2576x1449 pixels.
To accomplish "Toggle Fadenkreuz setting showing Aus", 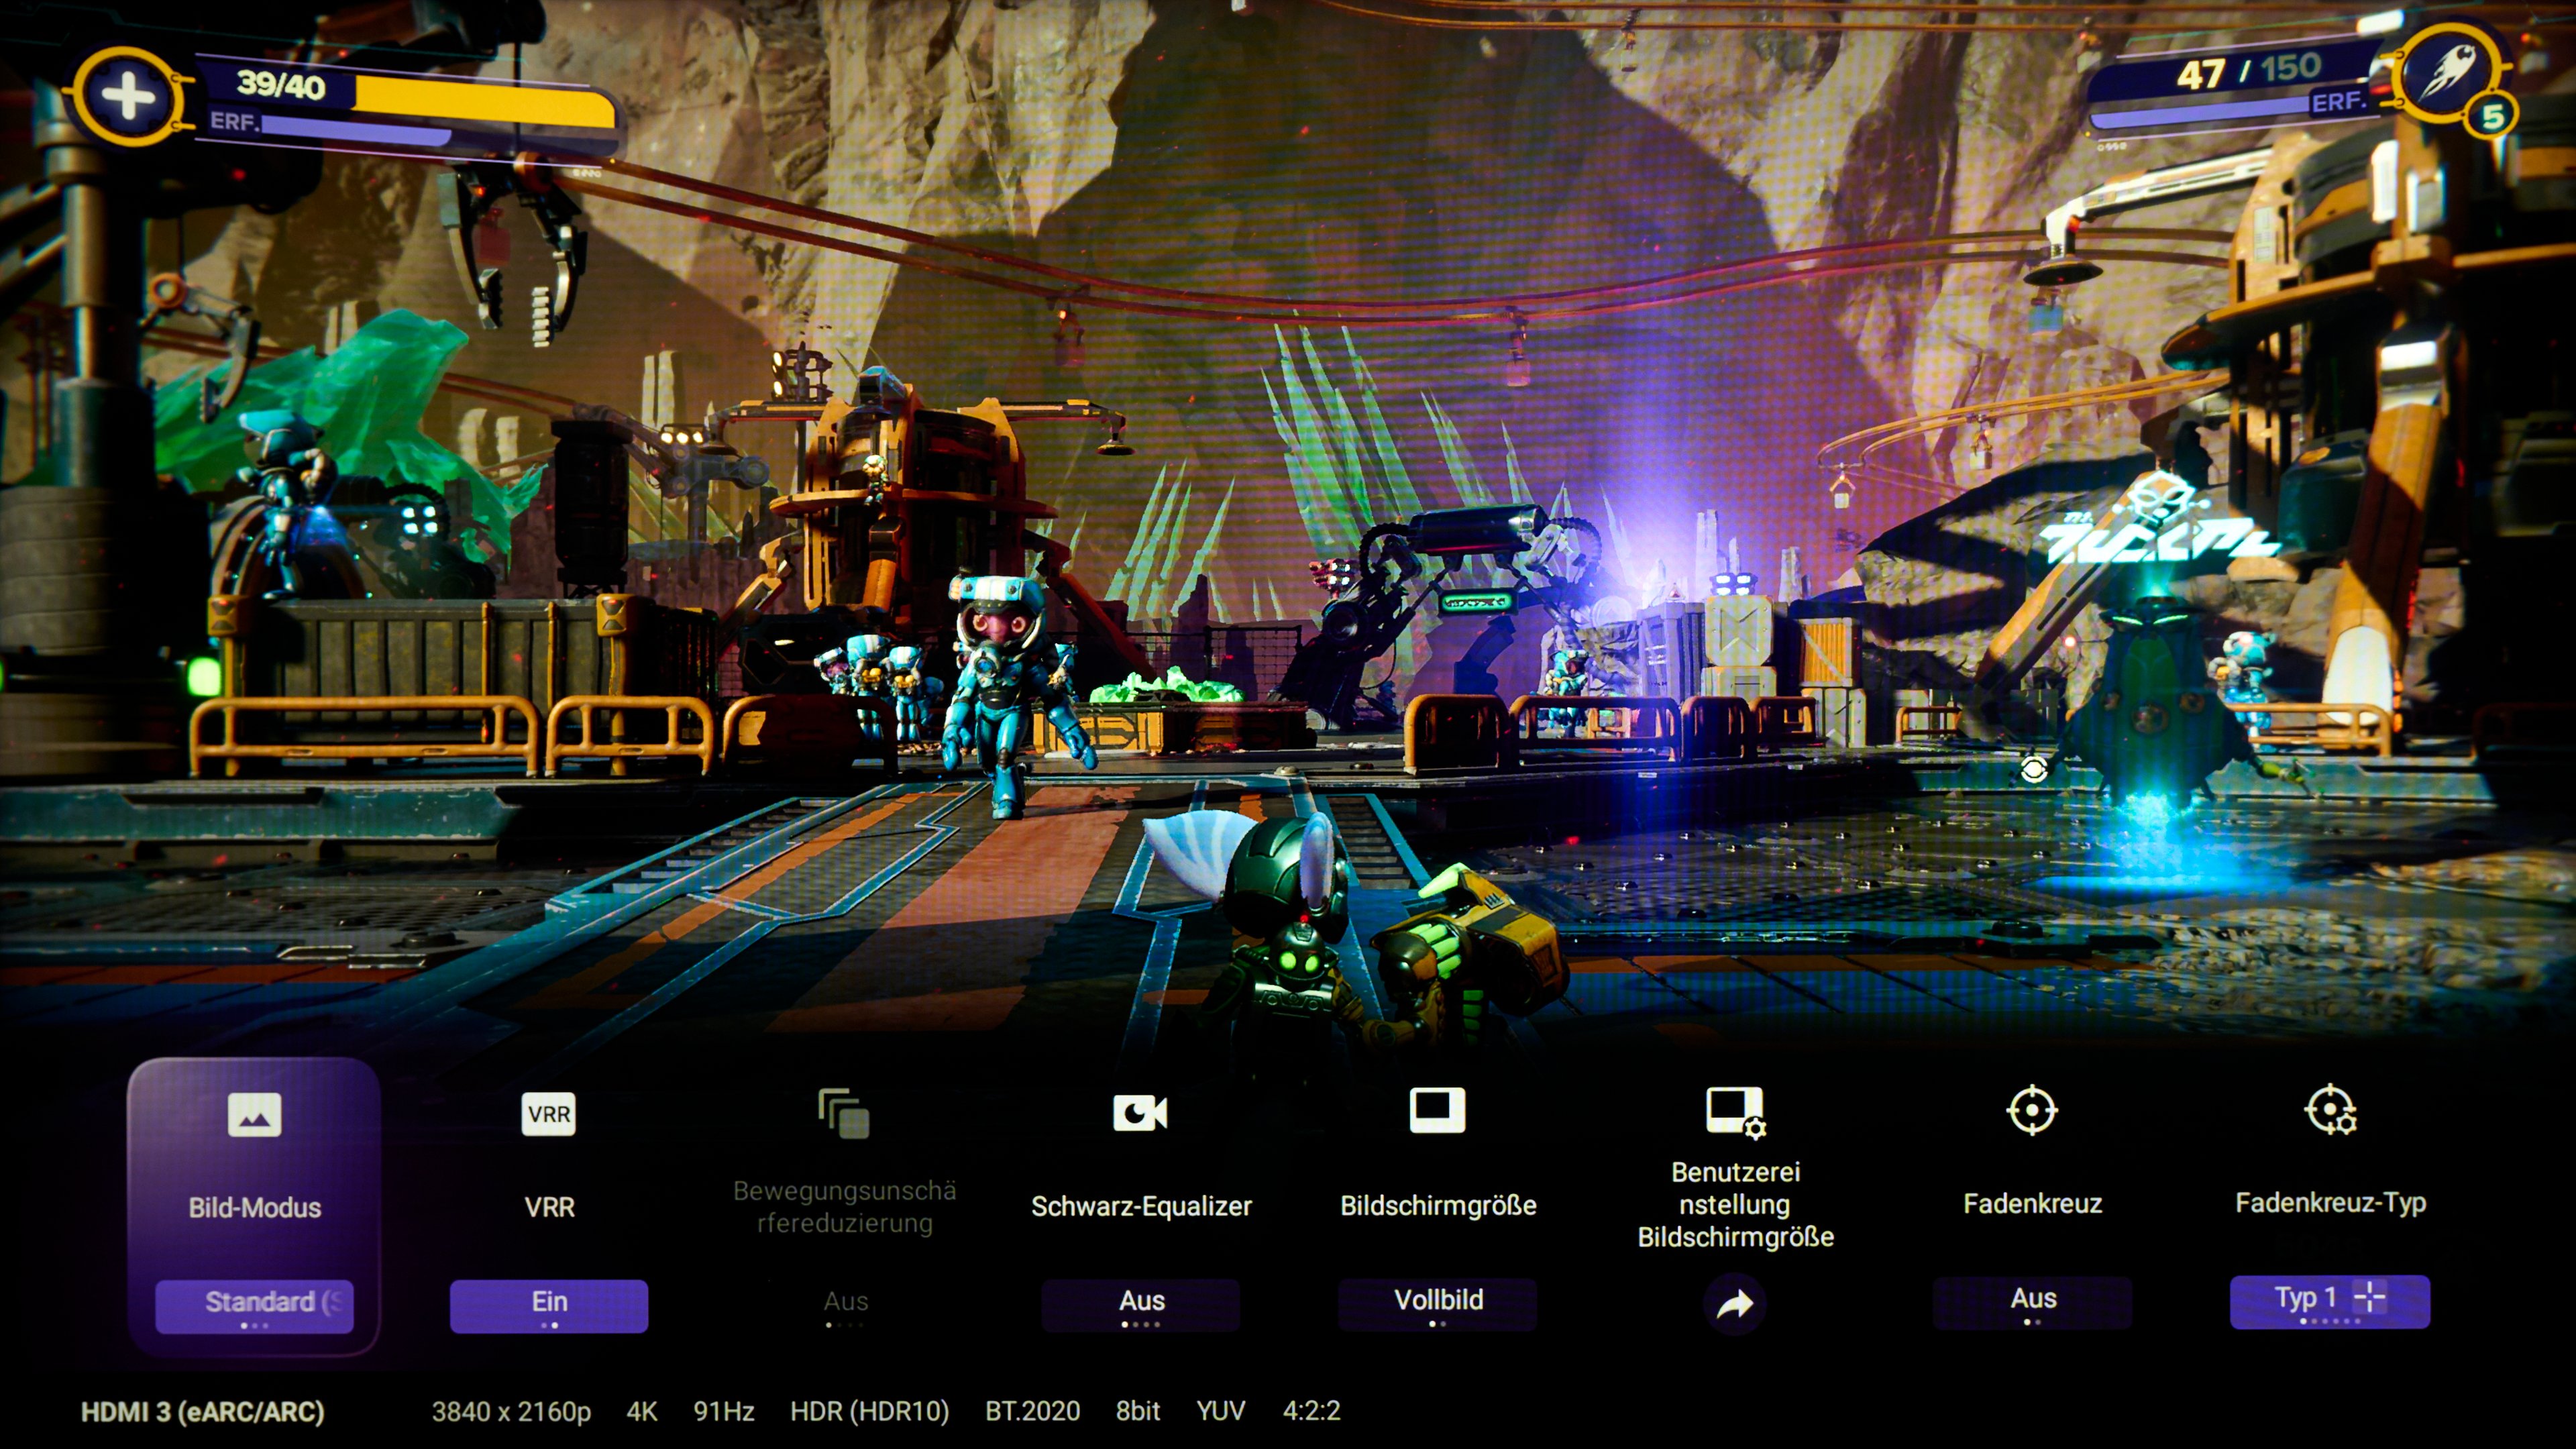I will tap(2032, 1302).
